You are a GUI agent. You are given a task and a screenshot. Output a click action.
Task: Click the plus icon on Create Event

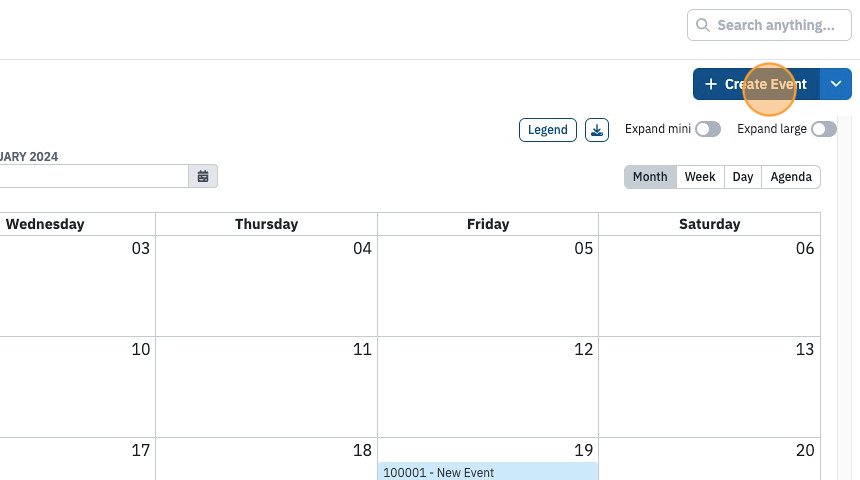711,84
